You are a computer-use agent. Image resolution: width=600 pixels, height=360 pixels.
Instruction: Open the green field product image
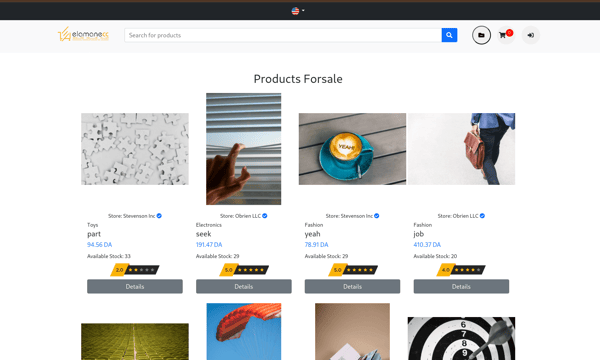pos(135,342)
